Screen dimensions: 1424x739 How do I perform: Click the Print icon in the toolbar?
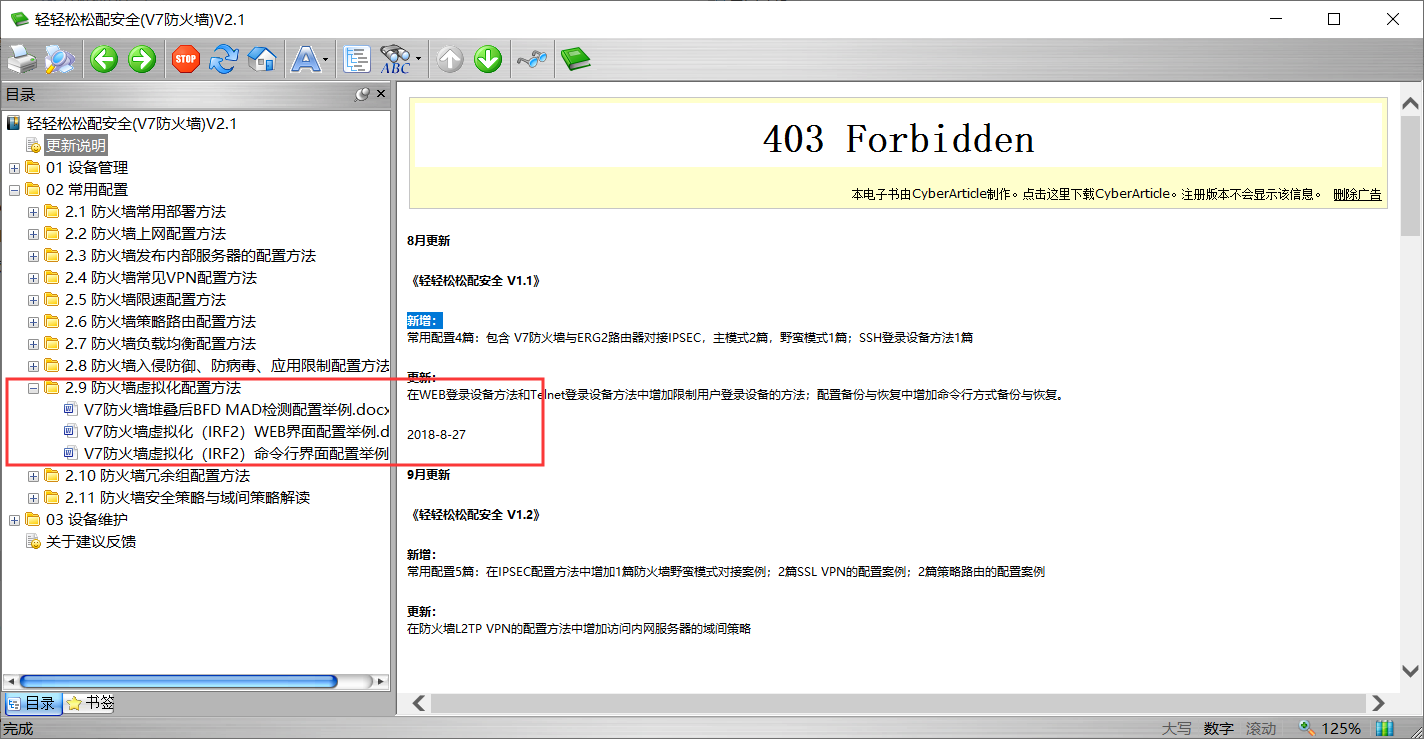click(x=22, y=60)
